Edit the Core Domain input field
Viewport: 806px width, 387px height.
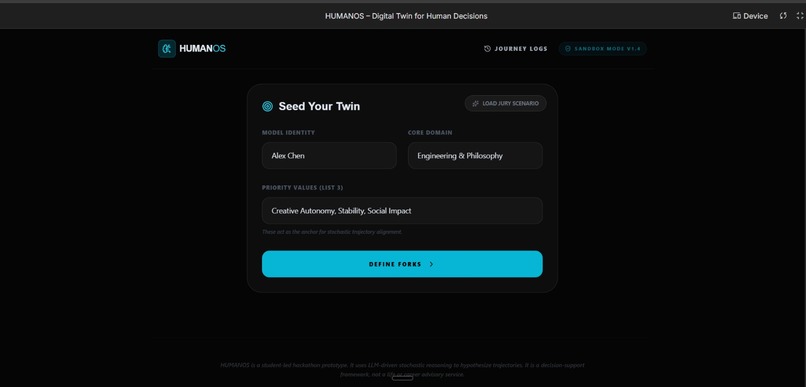[475, 156]
